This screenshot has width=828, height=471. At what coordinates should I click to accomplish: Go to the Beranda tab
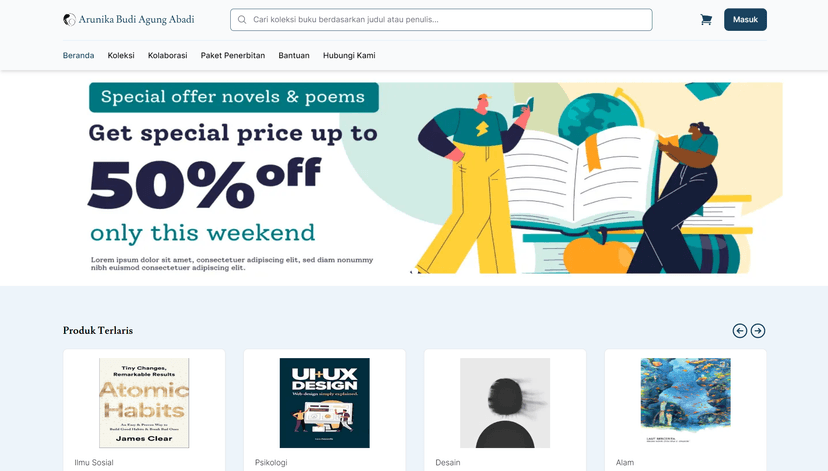(78, 56)
